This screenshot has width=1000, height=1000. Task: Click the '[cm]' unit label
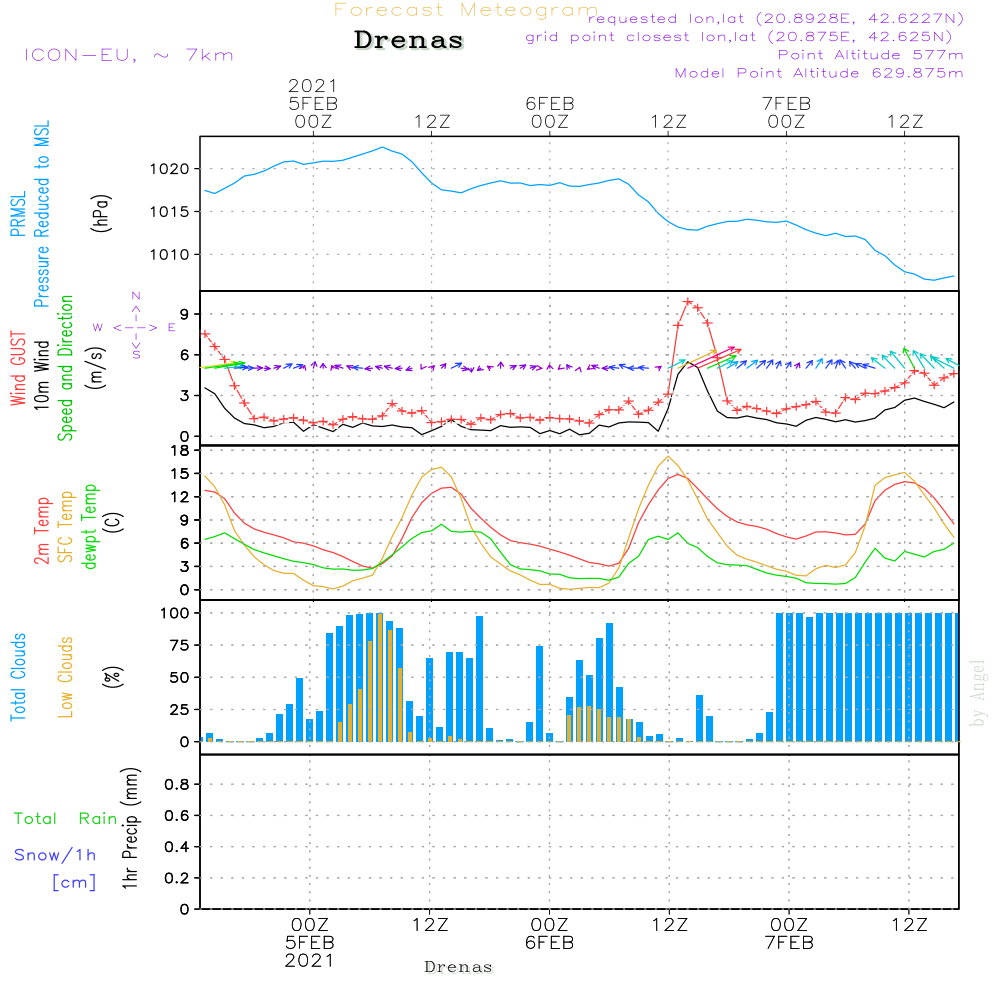[x=74, y=883]
